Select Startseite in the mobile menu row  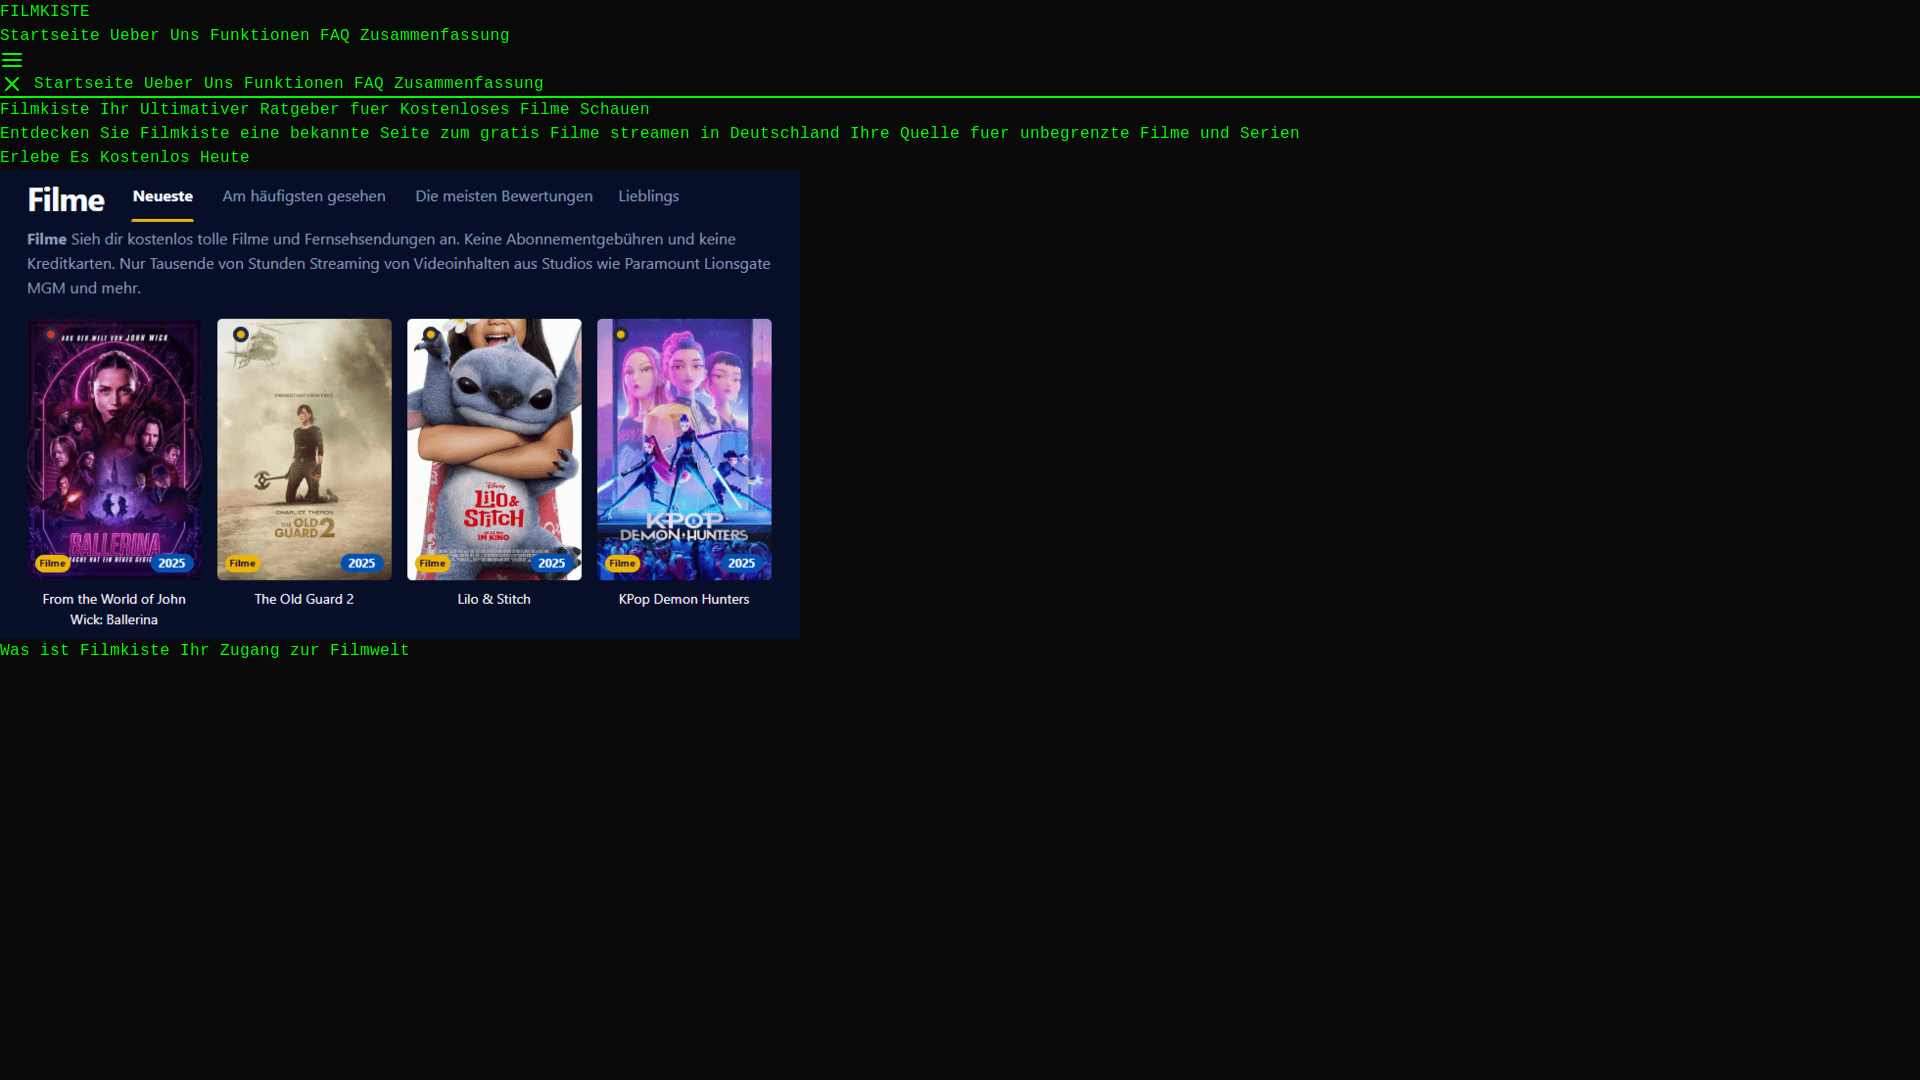tap(84, 84)
